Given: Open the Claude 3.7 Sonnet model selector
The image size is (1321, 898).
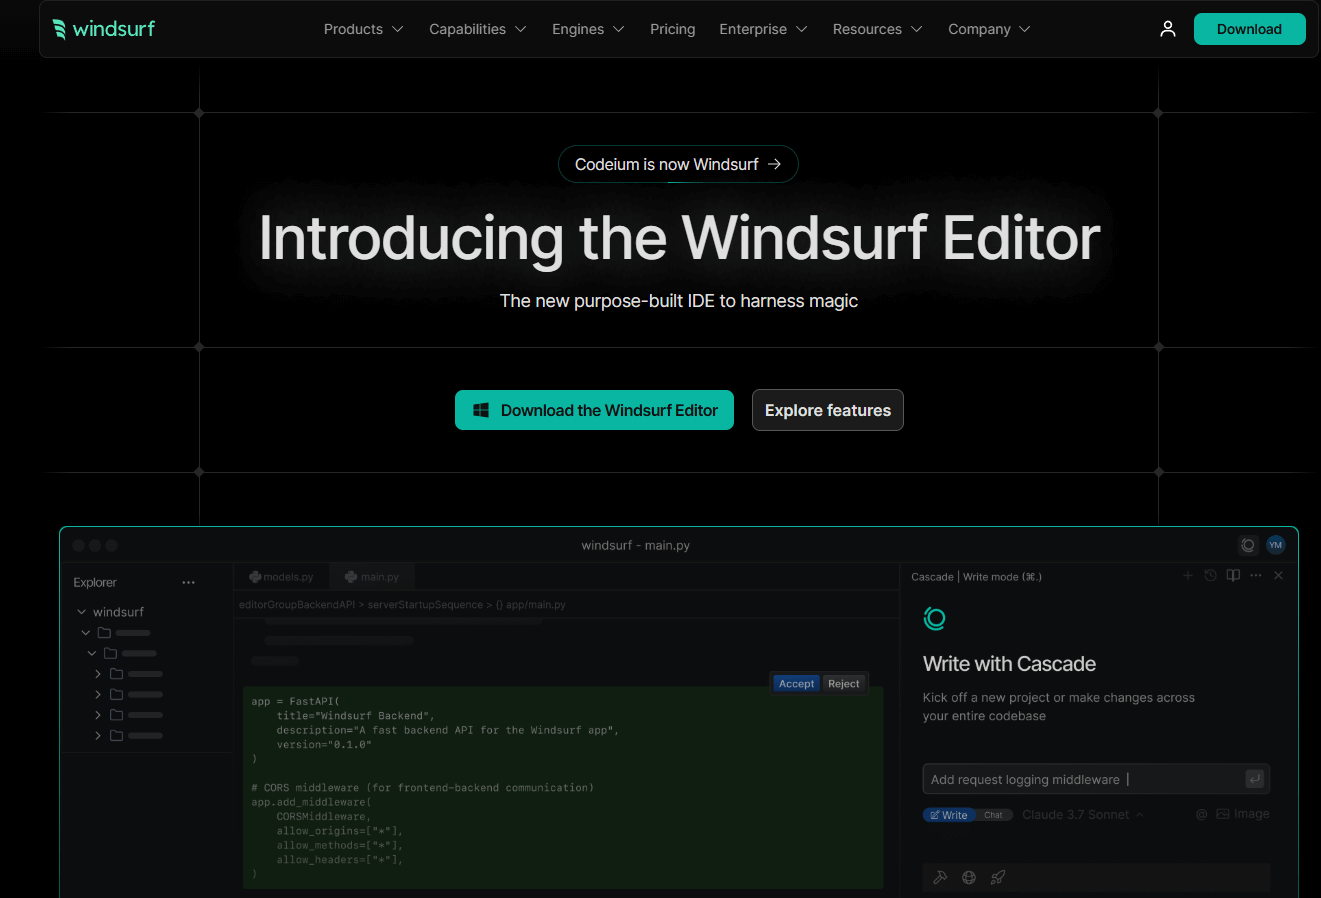Looking at the screenshot, I should click(x=1083, y=815).
